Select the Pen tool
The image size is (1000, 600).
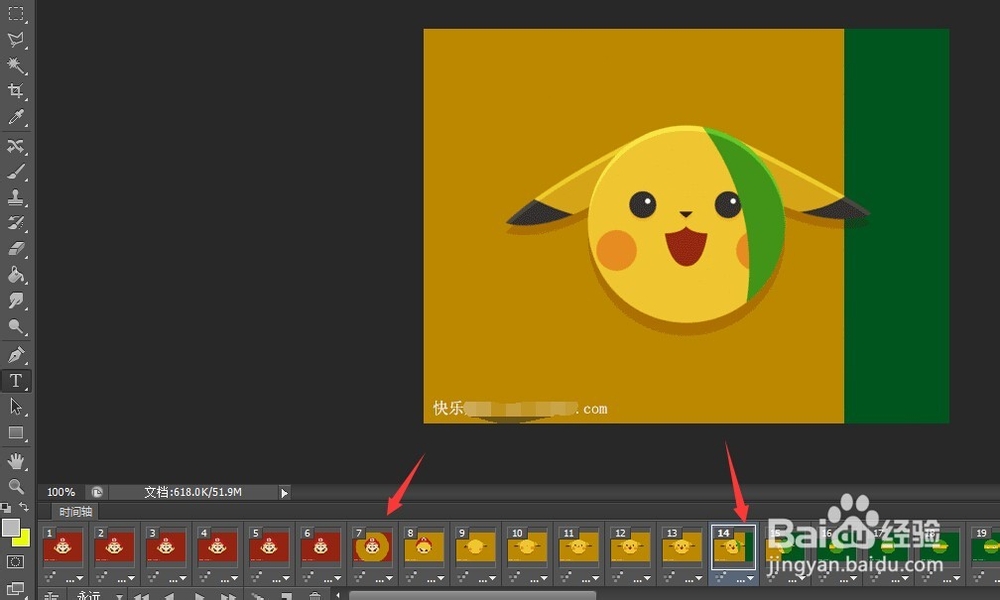coord(16,355)
